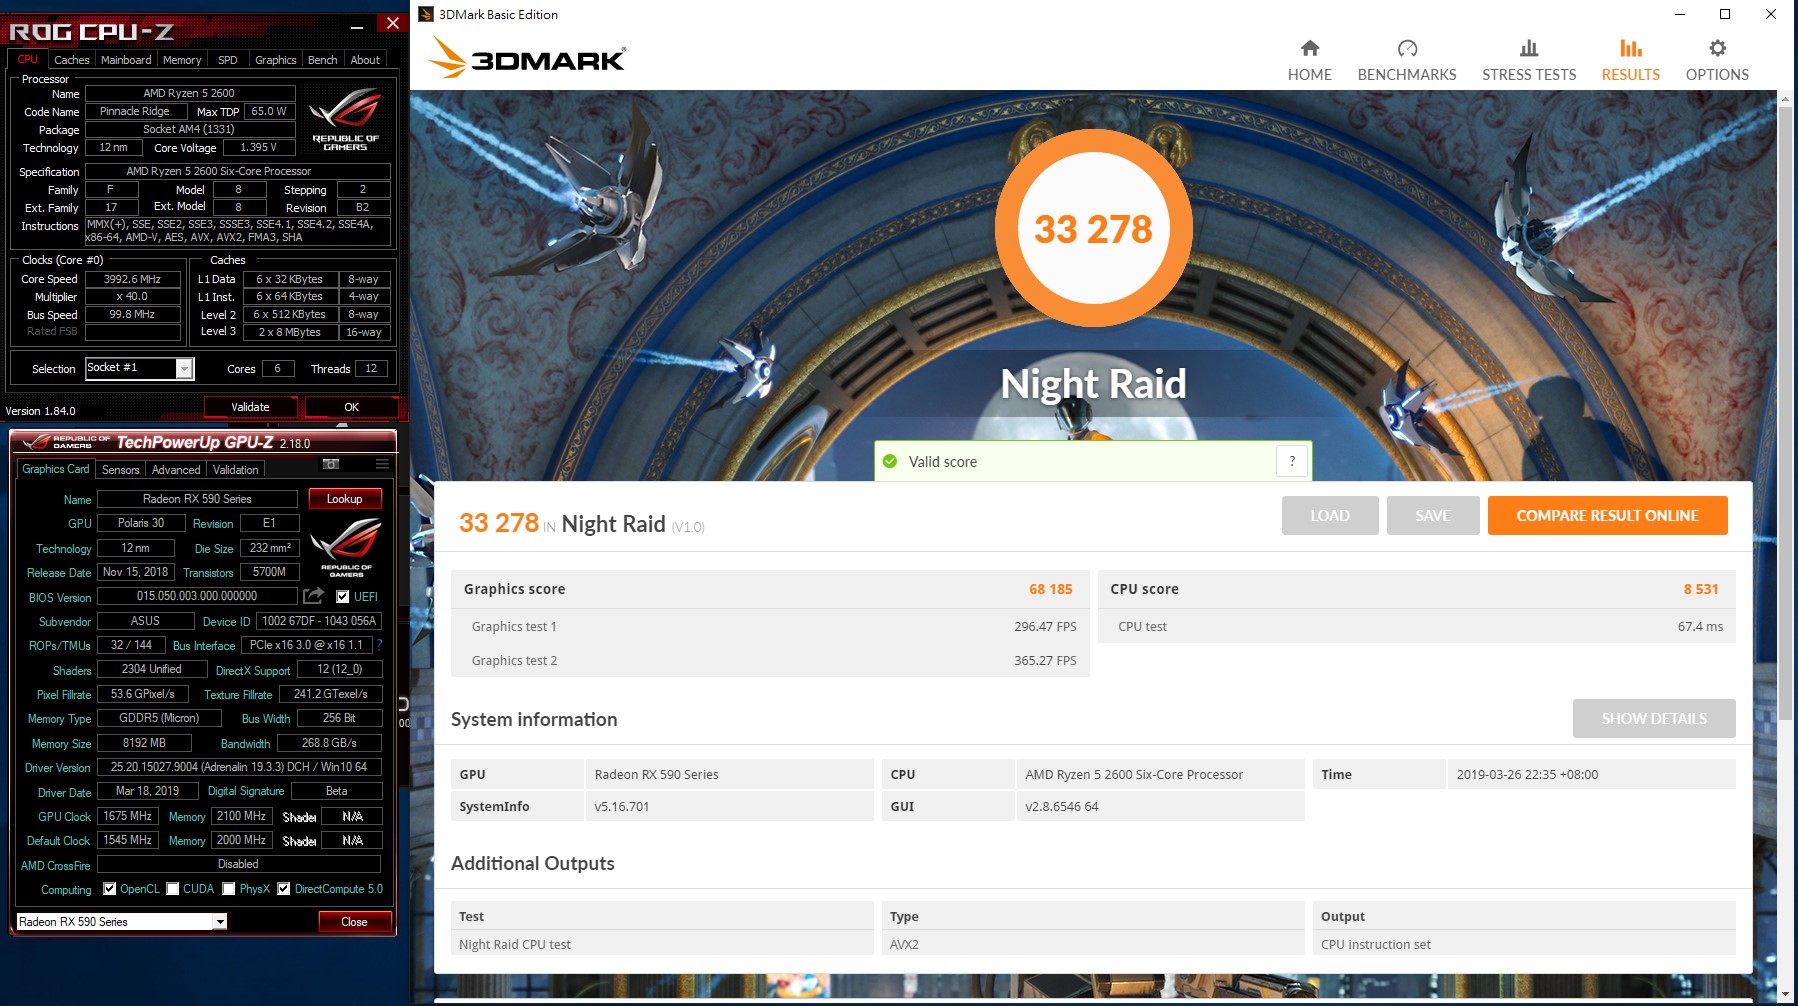
Task: Click the LOAD button in 3DMark
Action: 1330,515
